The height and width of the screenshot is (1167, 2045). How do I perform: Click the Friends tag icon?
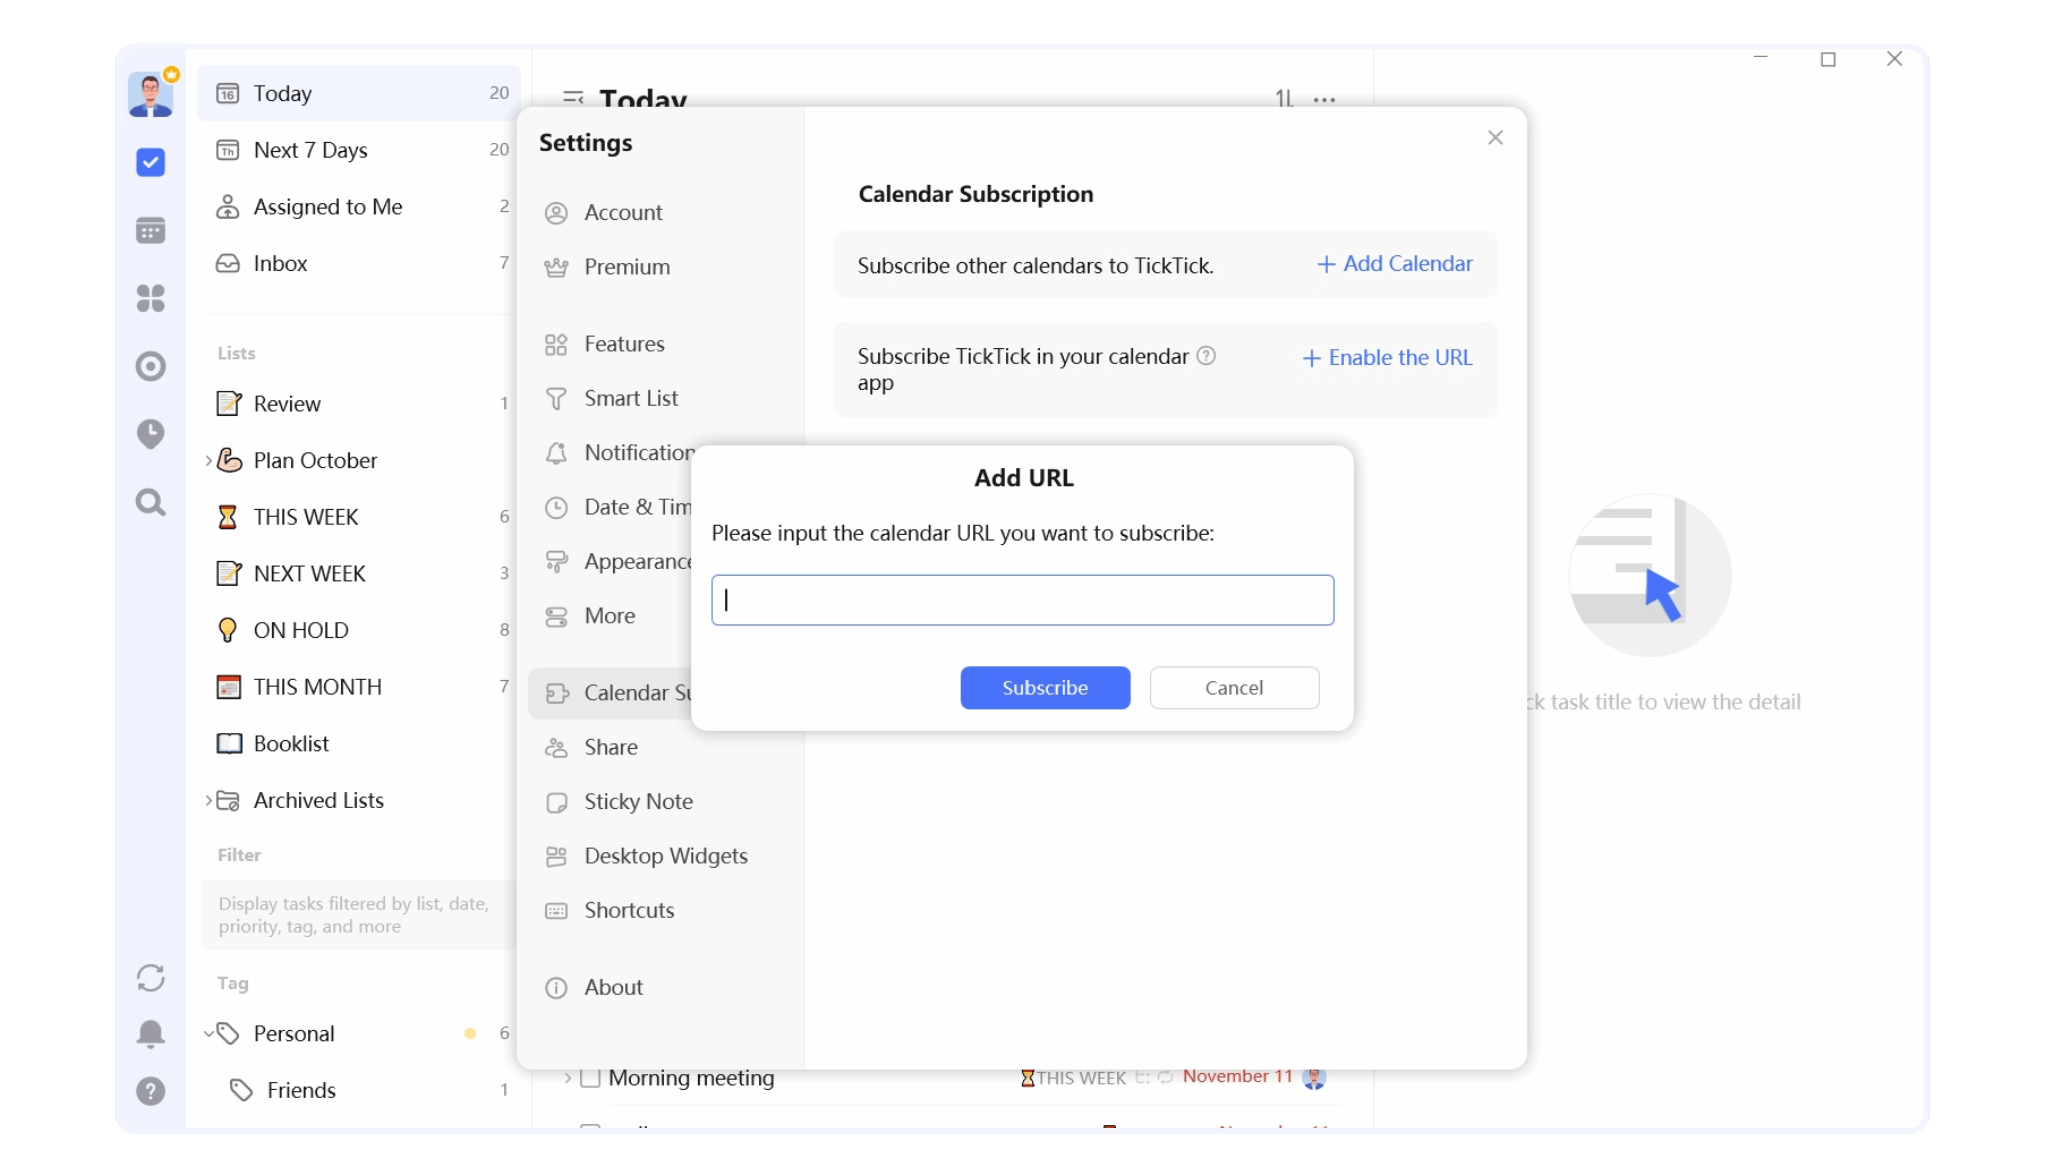tap(241, 1090)
